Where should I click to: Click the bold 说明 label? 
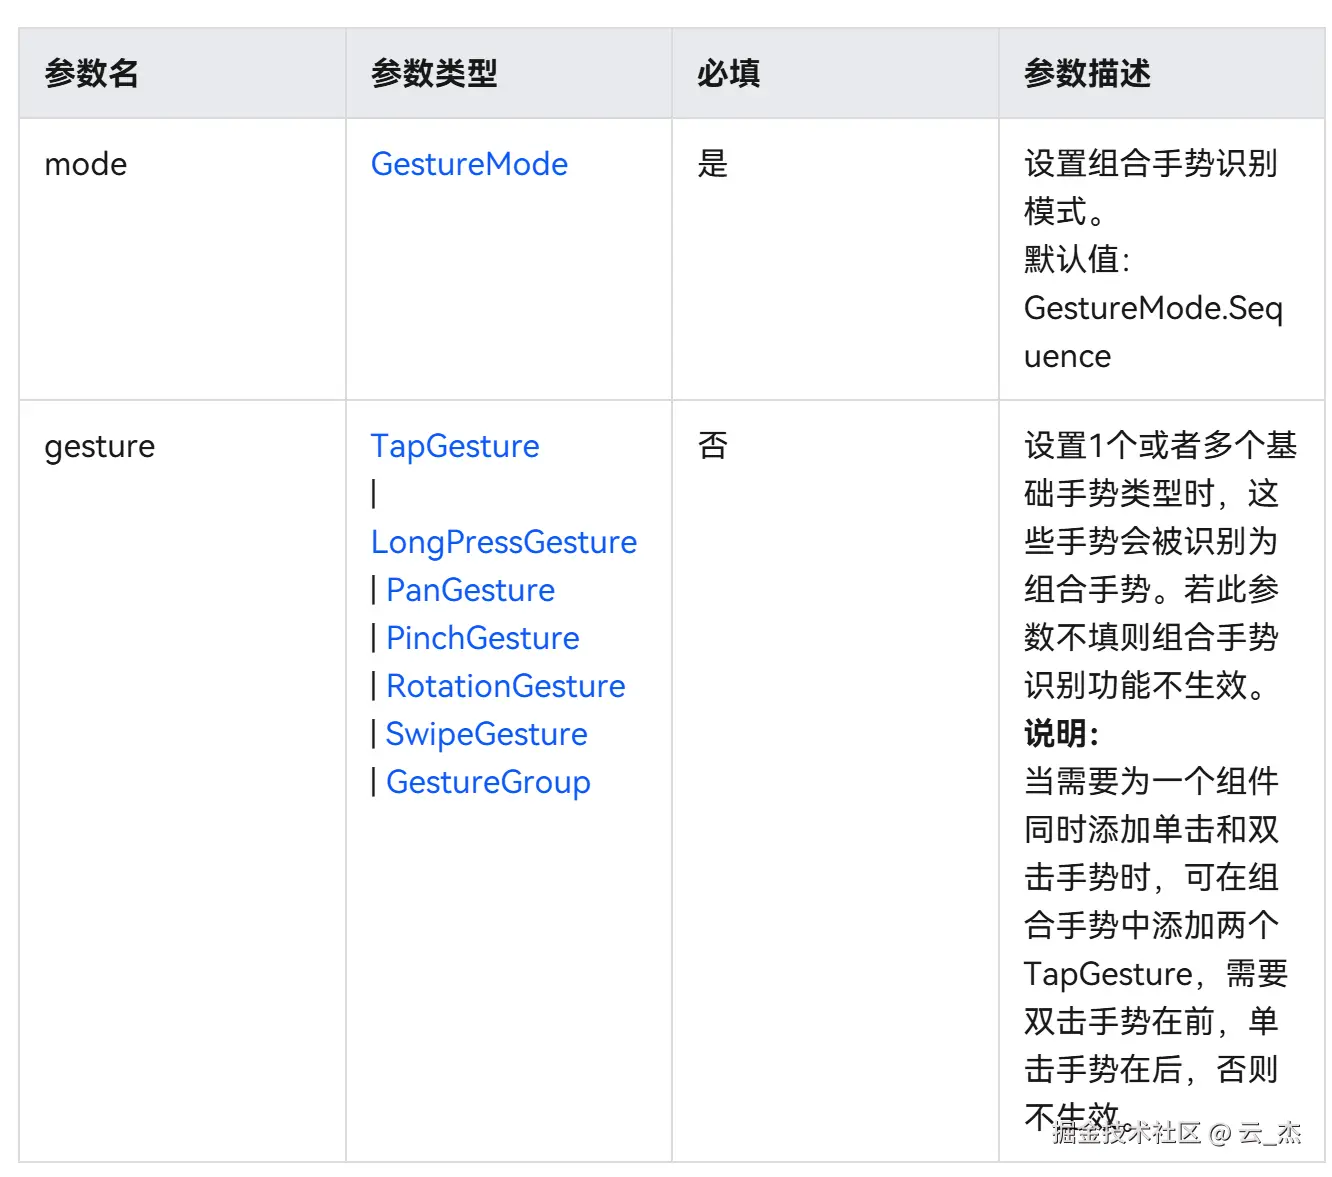click(1061, 734)
